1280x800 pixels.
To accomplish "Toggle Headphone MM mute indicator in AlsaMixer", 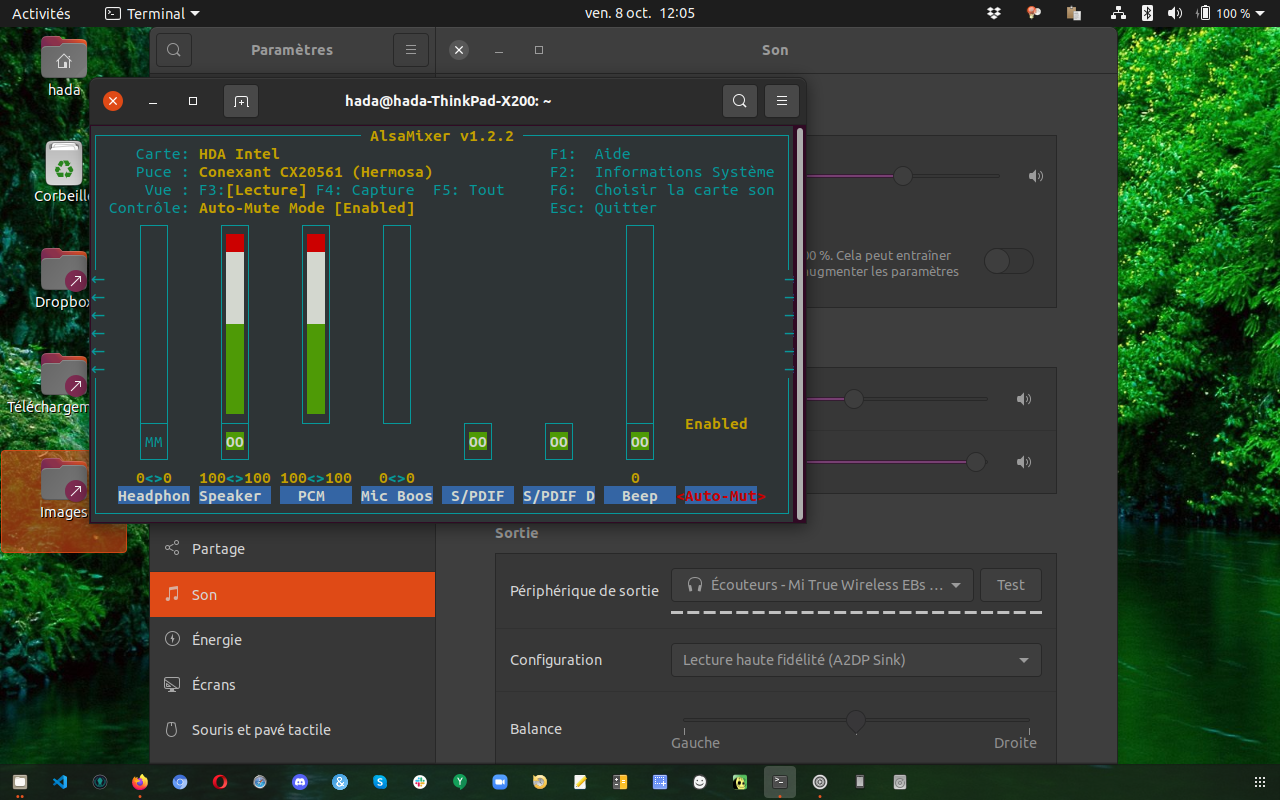I will [153, 442].
